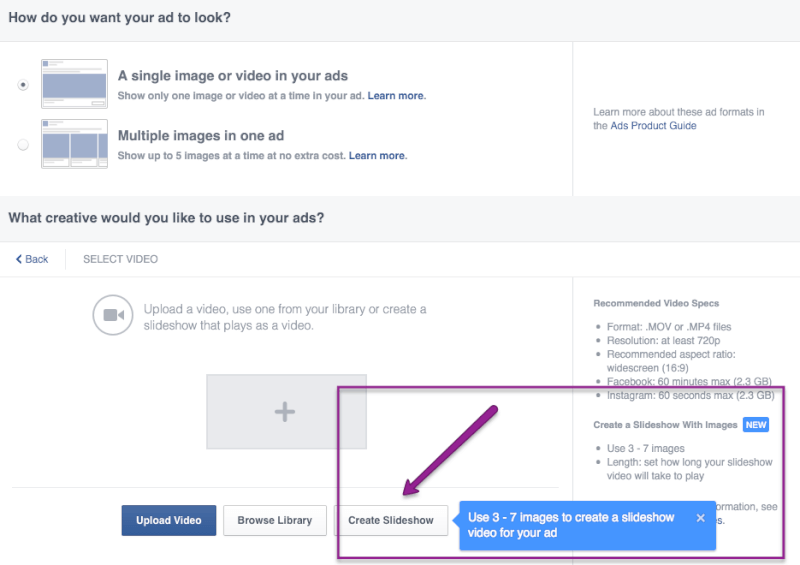Click the plus icon in upload placeholder
The image size is (800, 565).
point(286,411)
